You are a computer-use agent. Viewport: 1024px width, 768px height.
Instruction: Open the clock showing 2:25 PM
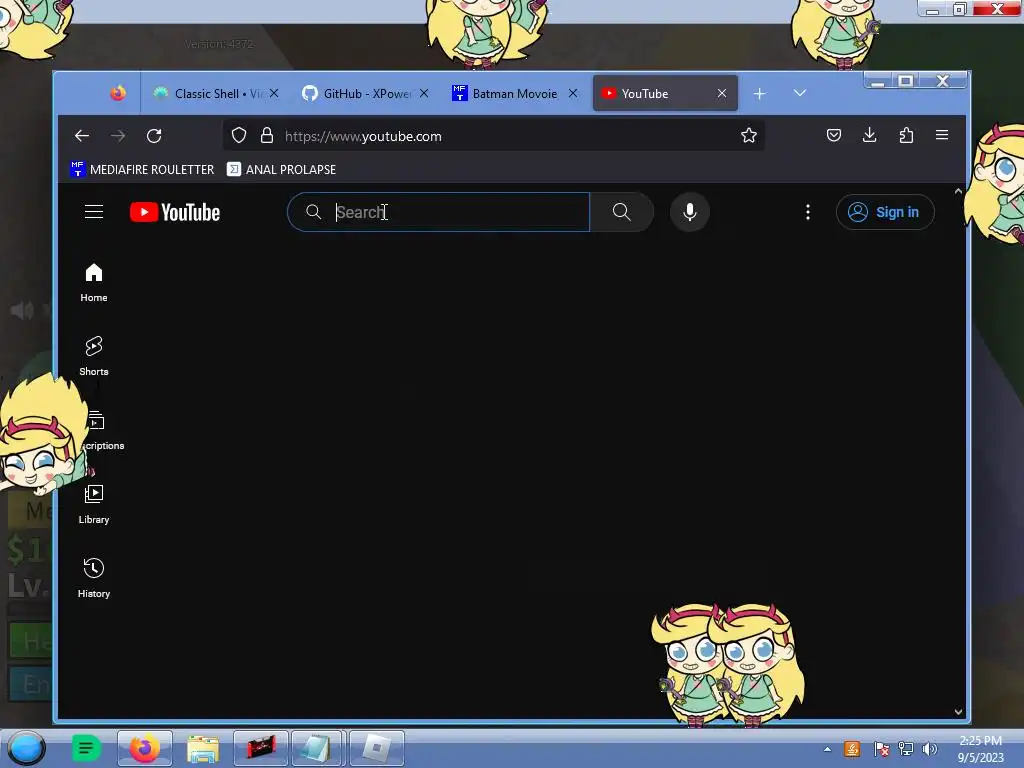[x=980, y=749]
